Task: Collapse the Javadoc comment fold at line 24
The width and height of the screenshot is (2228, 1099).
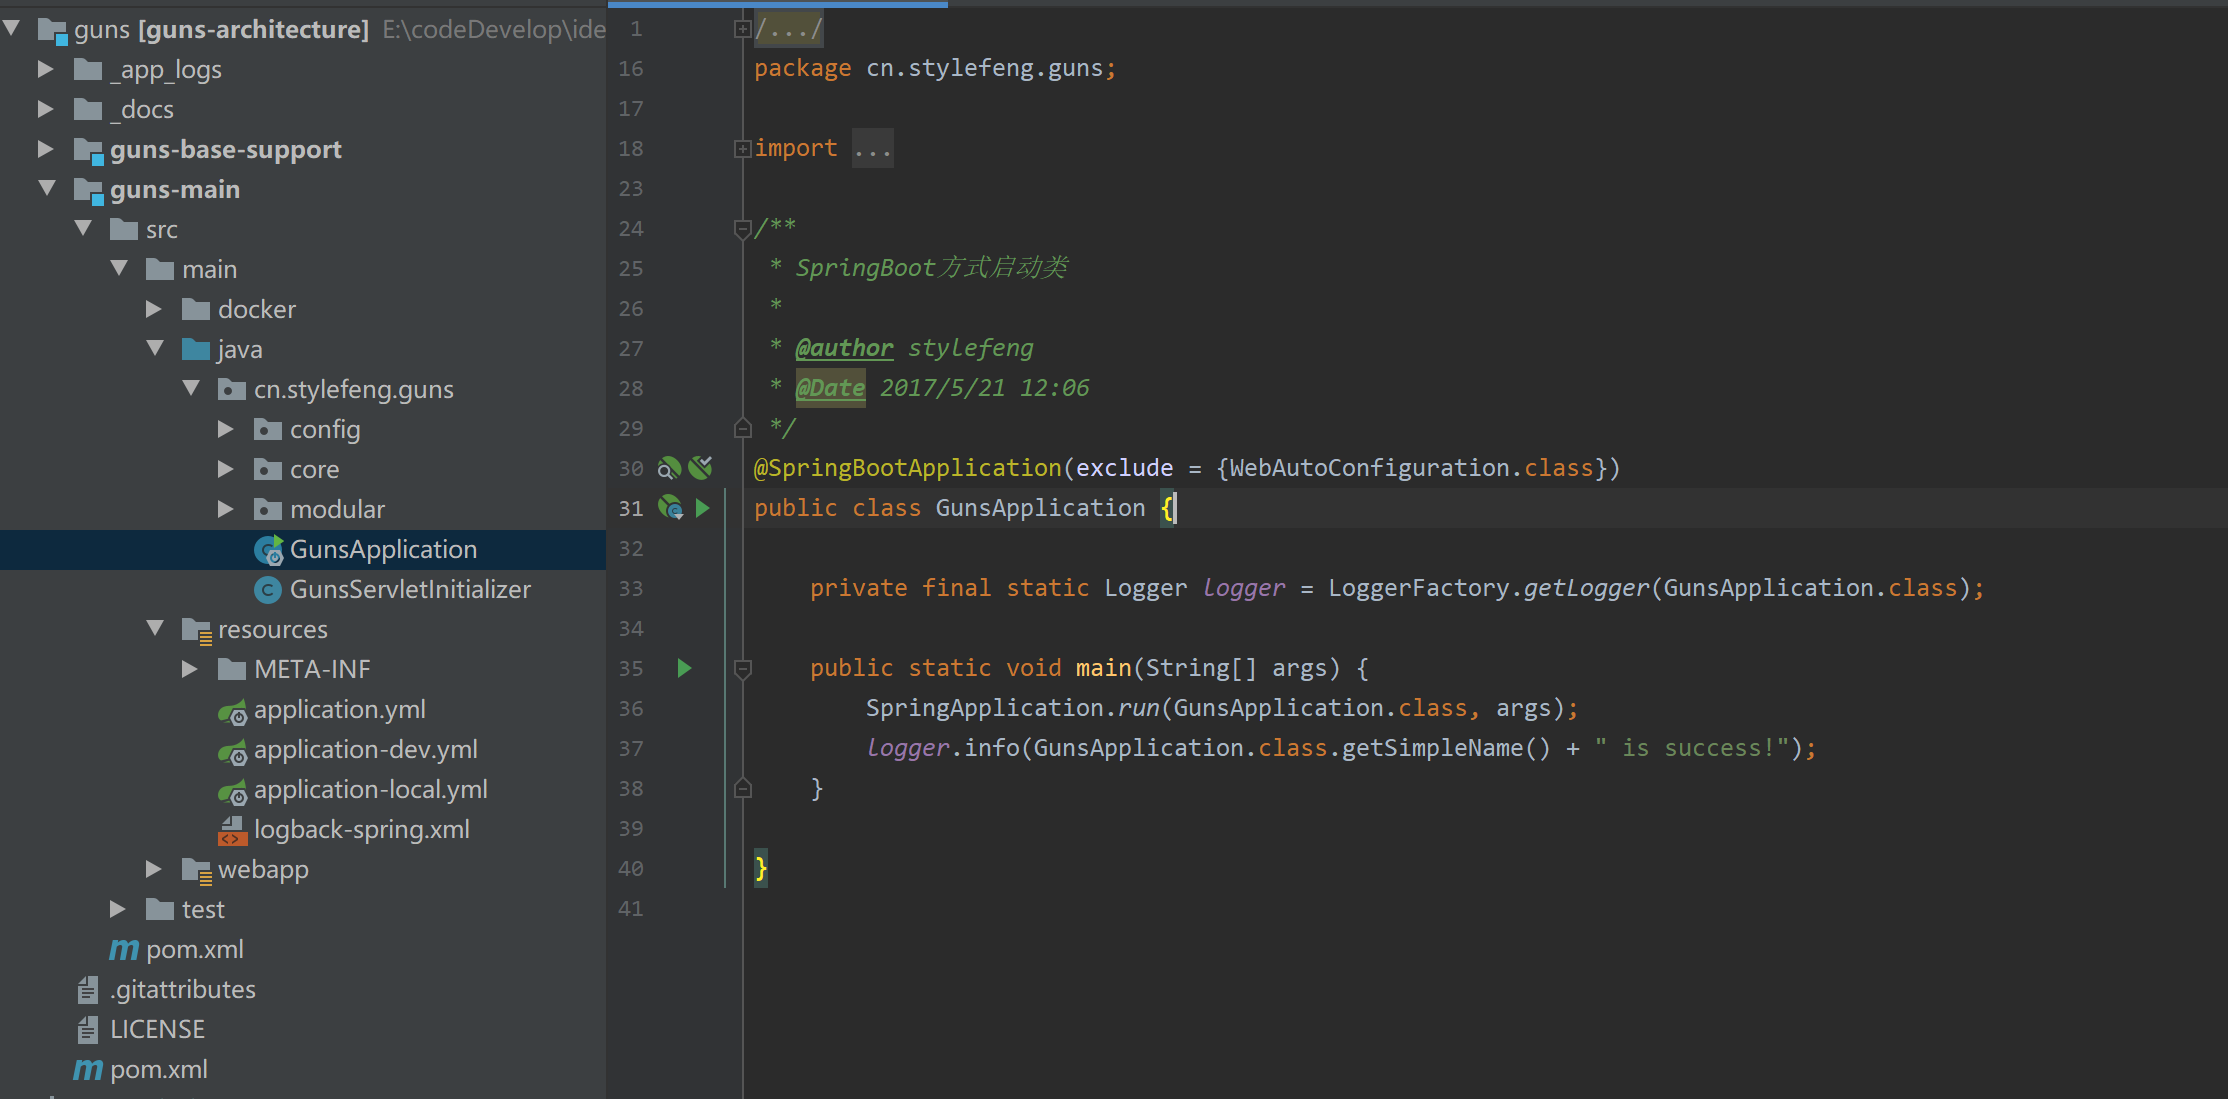Action: click(x=742, y=229)
